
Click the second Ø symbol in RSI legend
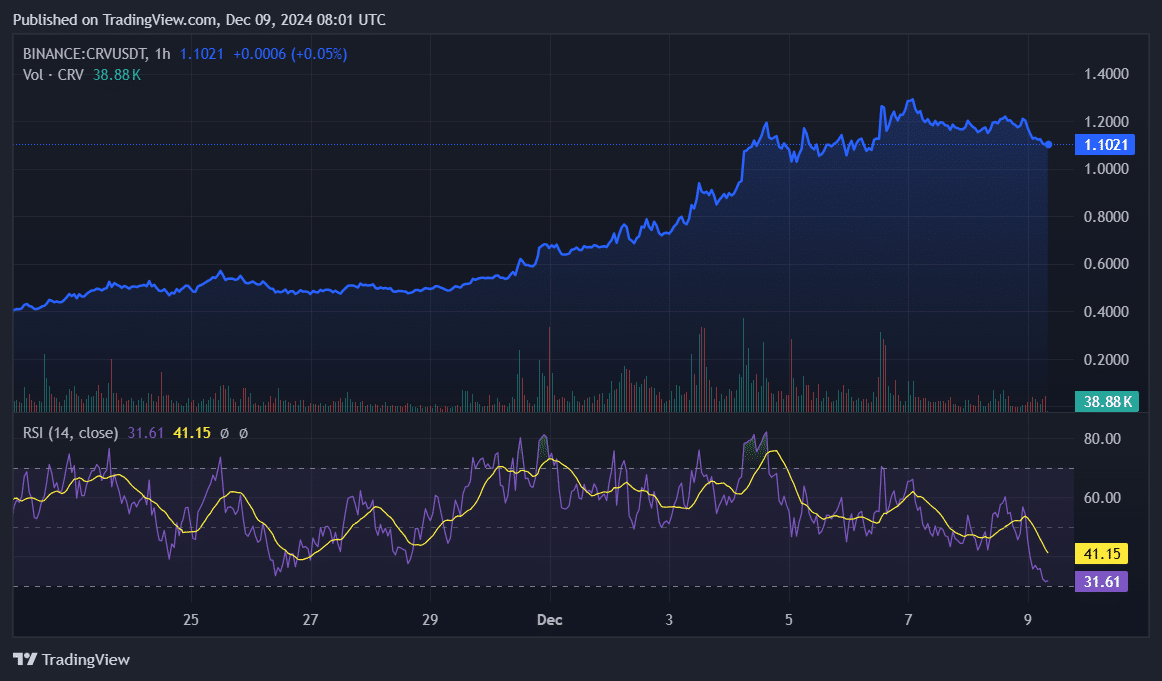pyautogui.click(x=244, y=433)
